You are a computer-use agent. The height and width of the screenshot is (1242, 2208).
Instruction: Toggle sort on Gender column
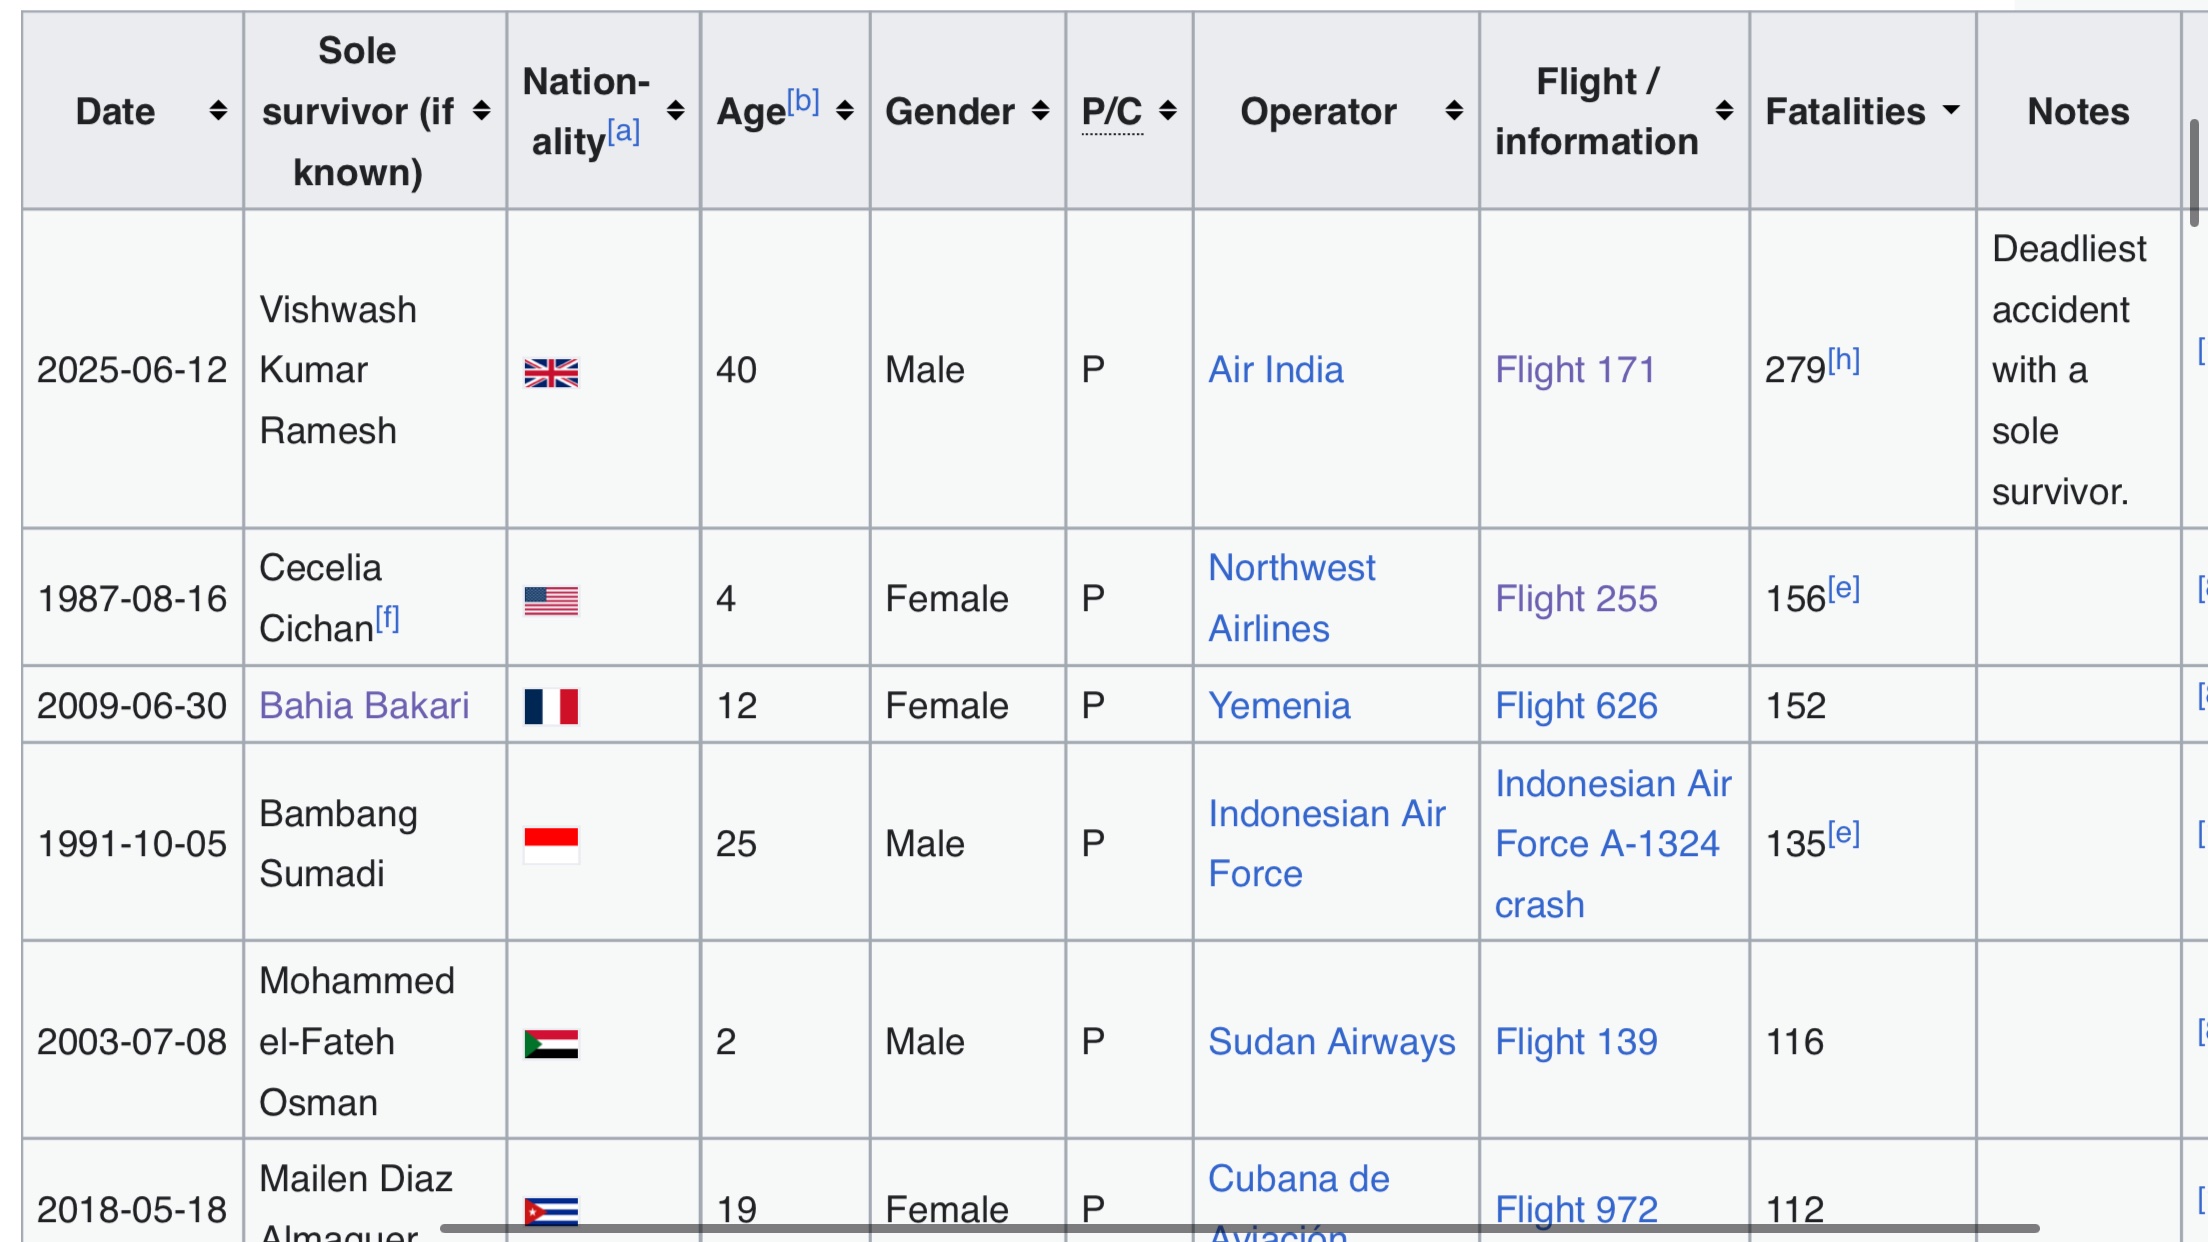(x=1041, y=111)
